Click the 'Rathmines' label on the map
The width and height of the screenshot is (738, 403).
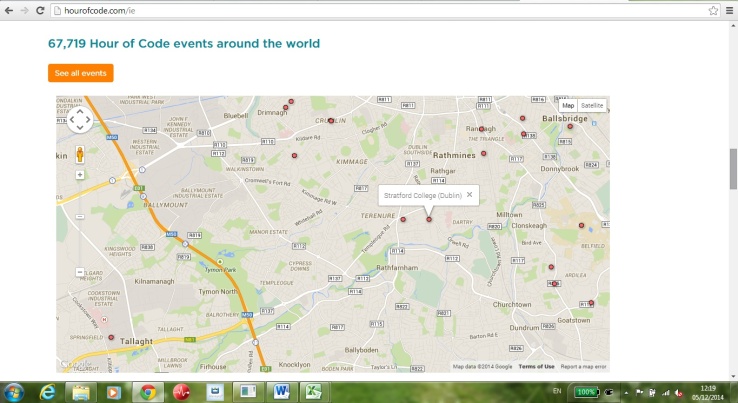[x=454, y=155]
